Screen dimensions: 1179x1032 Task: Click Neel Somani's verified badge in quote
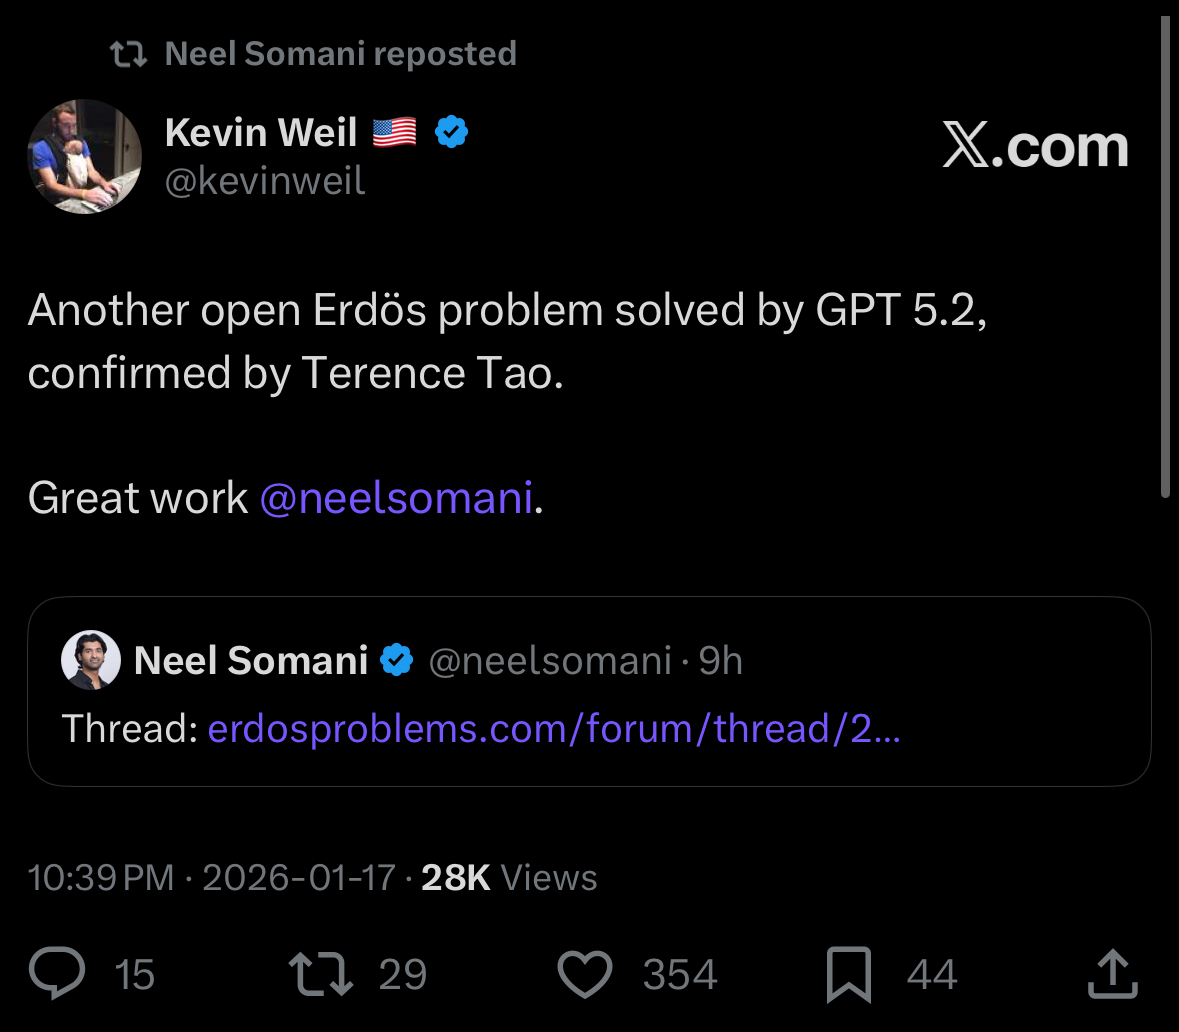pos(396,660)
